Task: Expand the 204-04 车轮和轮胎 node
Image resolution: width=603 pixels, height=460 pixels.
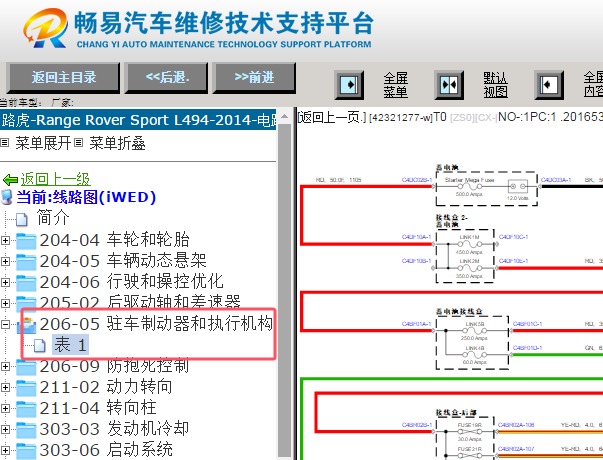Action: (x=5, y=240)
